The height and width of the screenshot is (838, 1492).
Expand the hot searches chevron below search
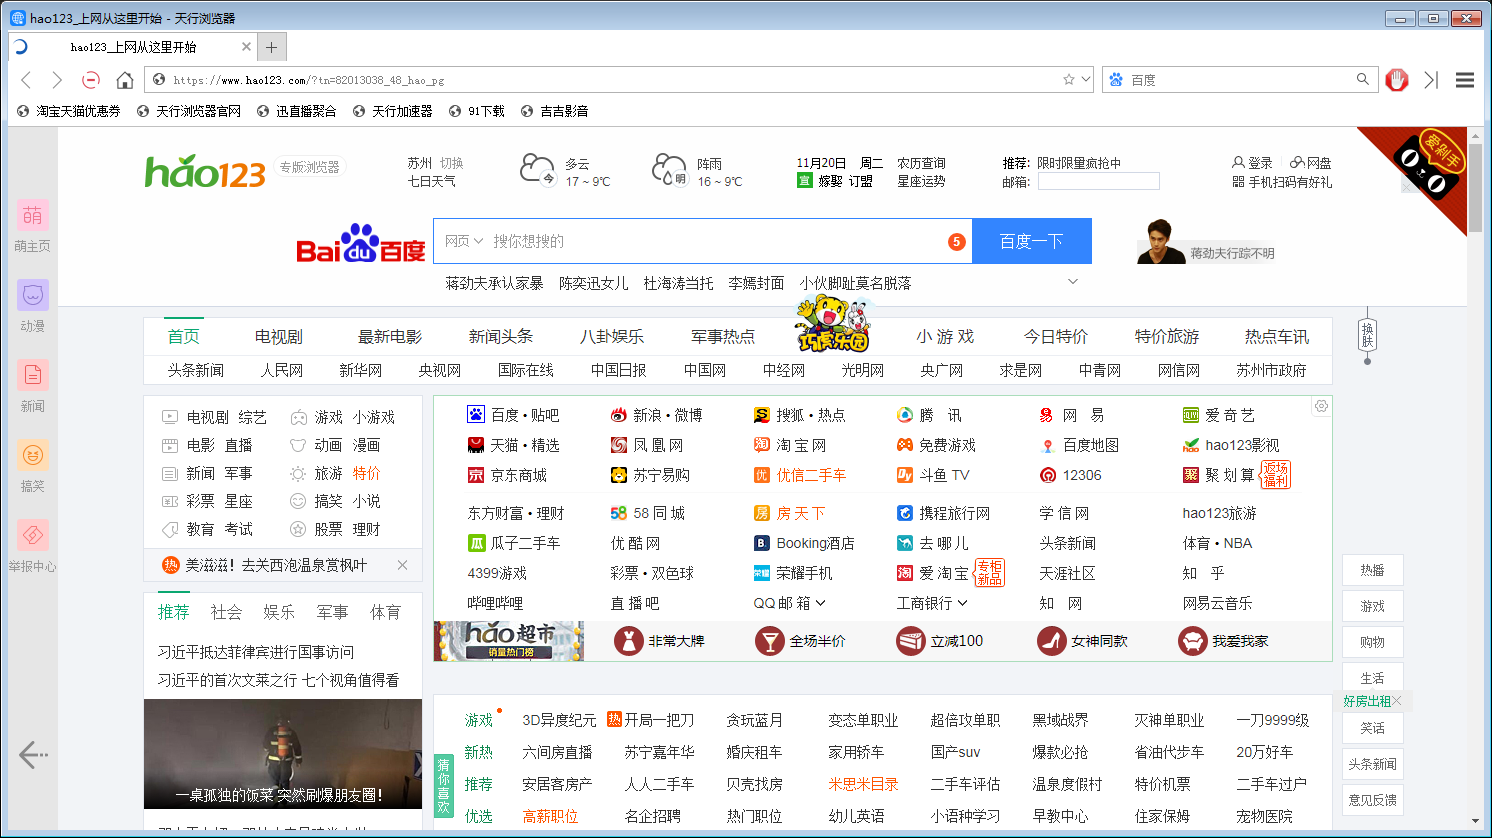(1073, 282)
